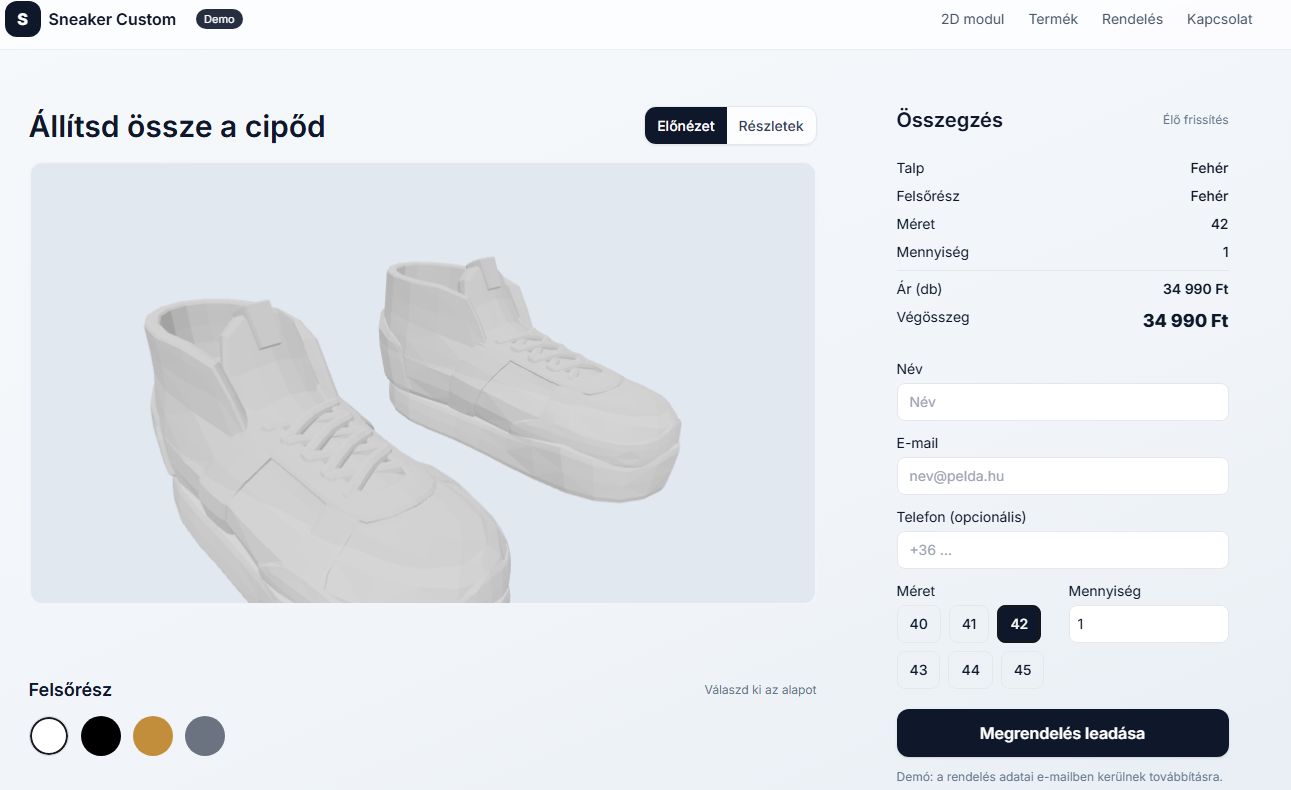Screen dimensions: 1291x790
Task: Pick the black upper color swatch
Action: (x=101, y=736)
